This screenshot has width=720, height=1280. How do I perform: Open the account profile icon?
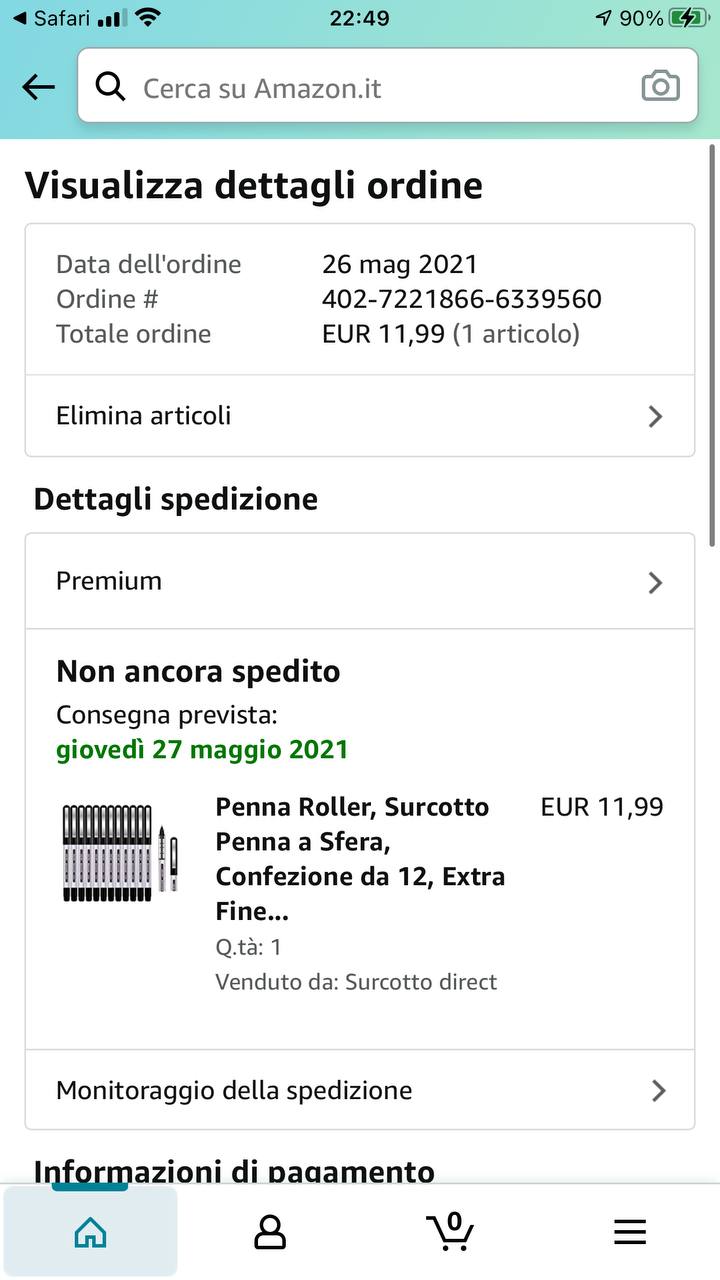tap(270, 1232)
